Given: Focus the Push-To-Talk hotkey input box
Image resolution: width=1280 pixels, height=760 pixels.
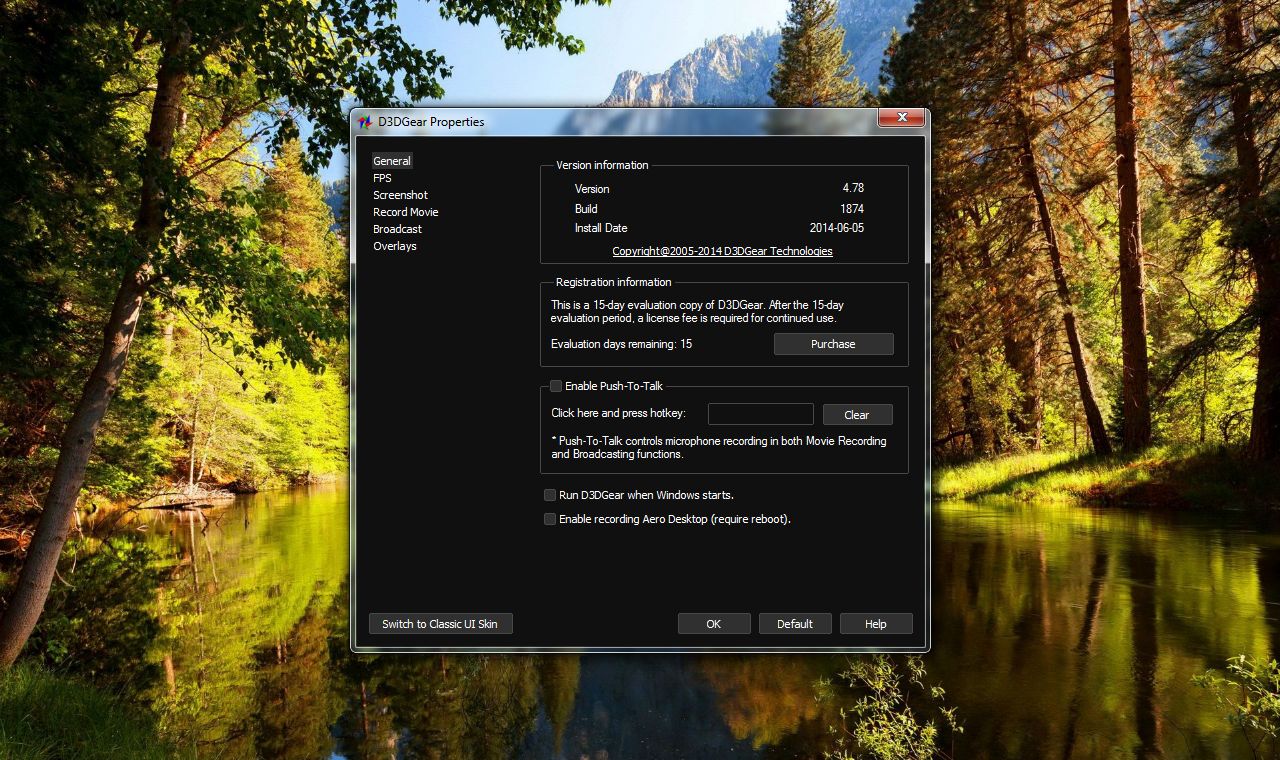Looking at the screenshot, I should coord(760,414).
